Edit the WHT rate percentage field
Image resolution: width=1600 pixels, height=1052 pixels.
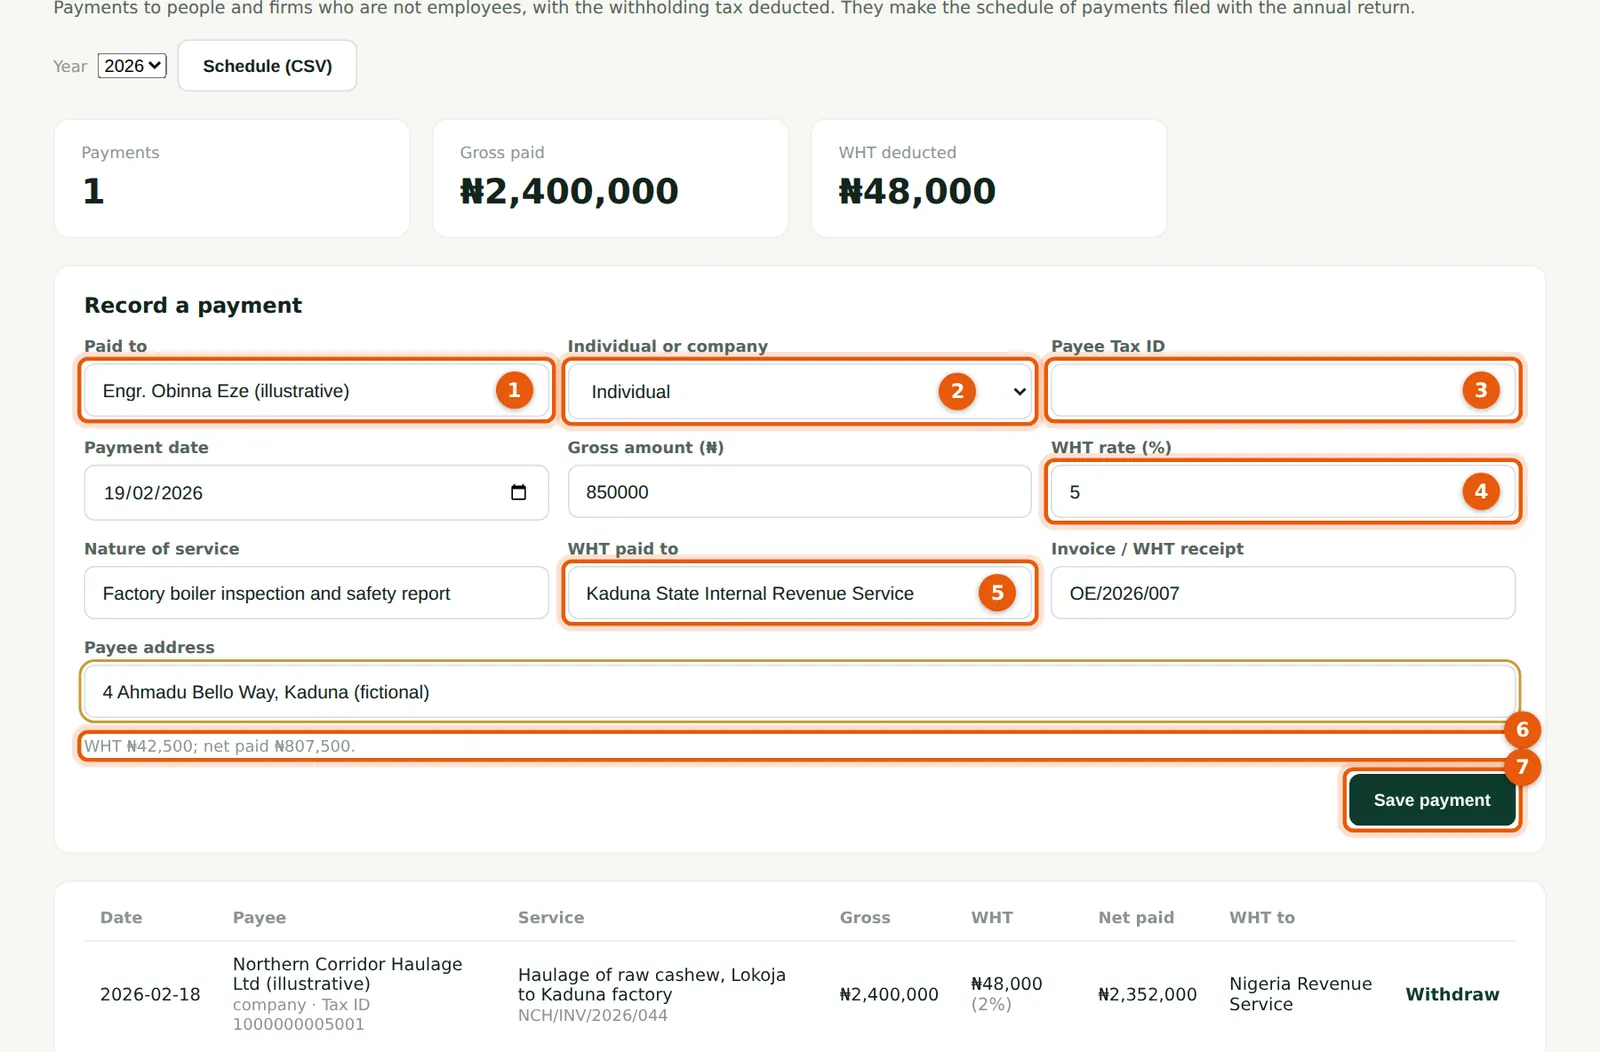tap(1283, 492)
